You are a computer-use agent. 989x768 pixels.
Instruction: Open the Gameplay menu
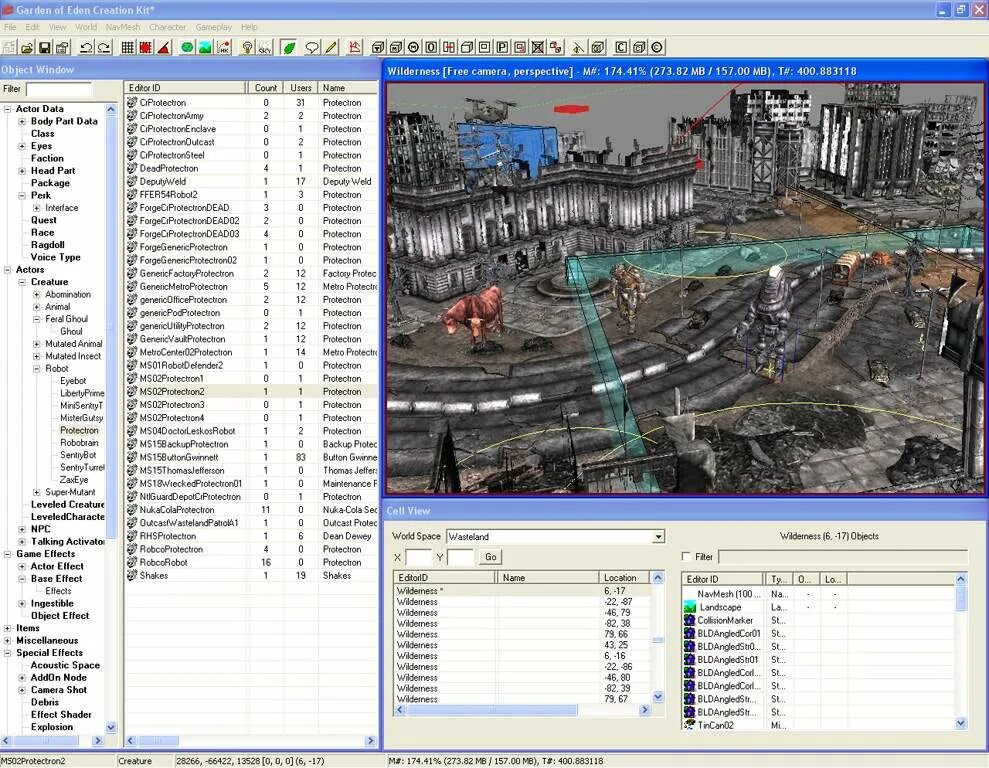(x=214, y=27)
